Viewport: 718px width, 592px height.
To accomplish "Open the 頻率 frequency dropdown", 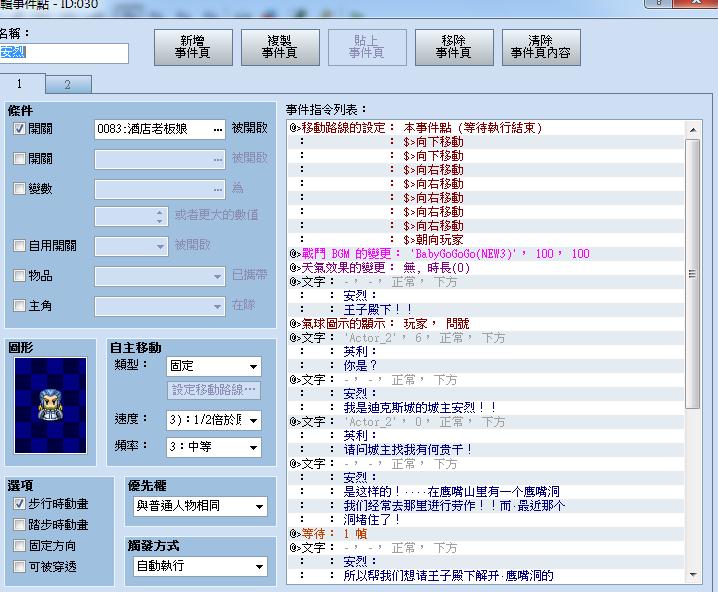I will point(214,447).
